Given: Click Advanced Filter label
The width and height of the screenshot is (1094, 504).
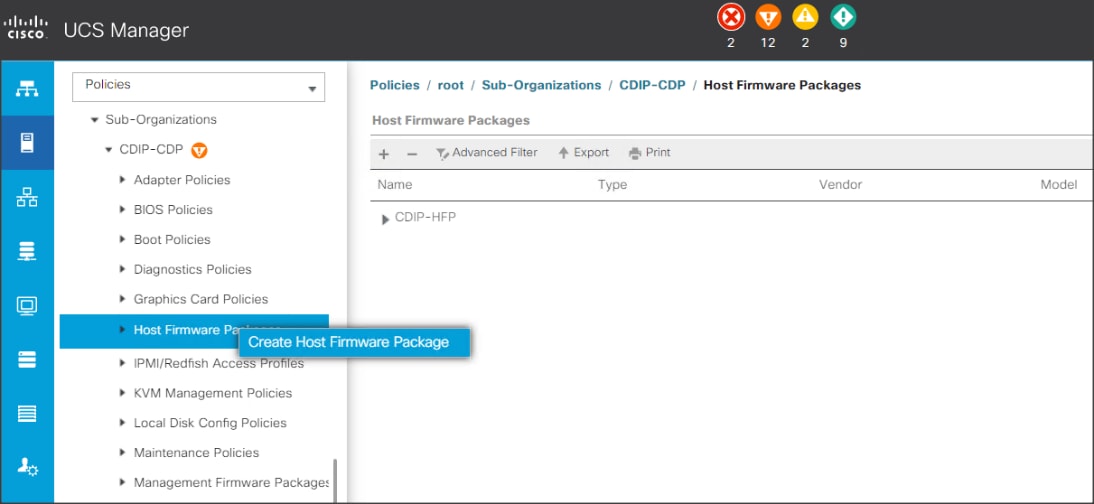Looking at the screenshot, I should coord(495,152).
